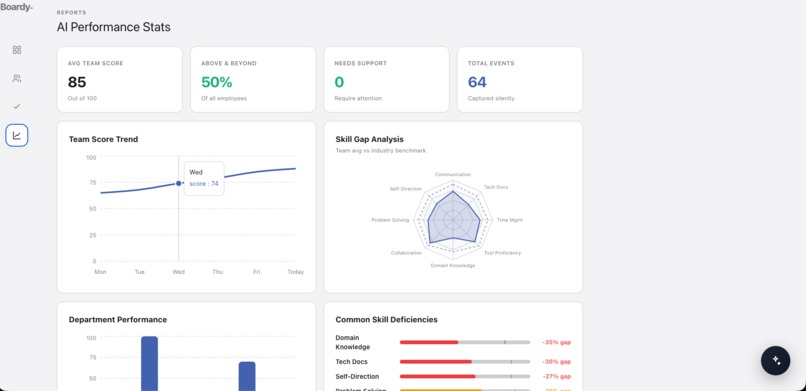This screenshot has height=391, width=806.
Task: Click the REPORTS breadcrumb label
Action: point(71,12)
